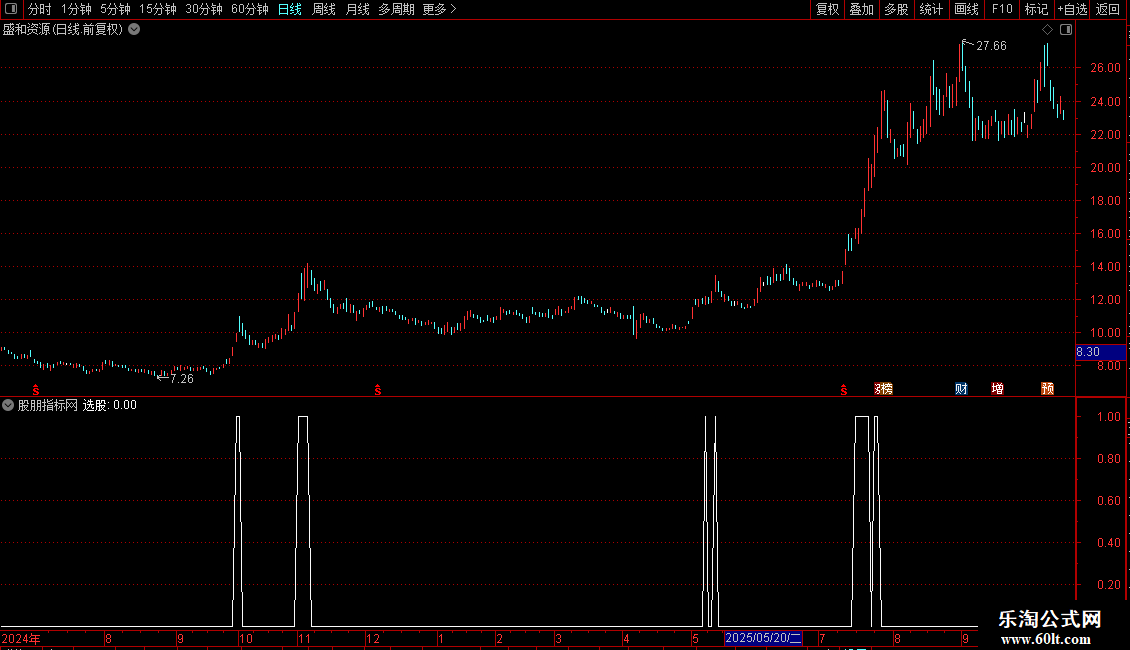Click the diamond icon above price chart
Viewport: 1130px width, 650px height.
click(x=1048, y=30)
